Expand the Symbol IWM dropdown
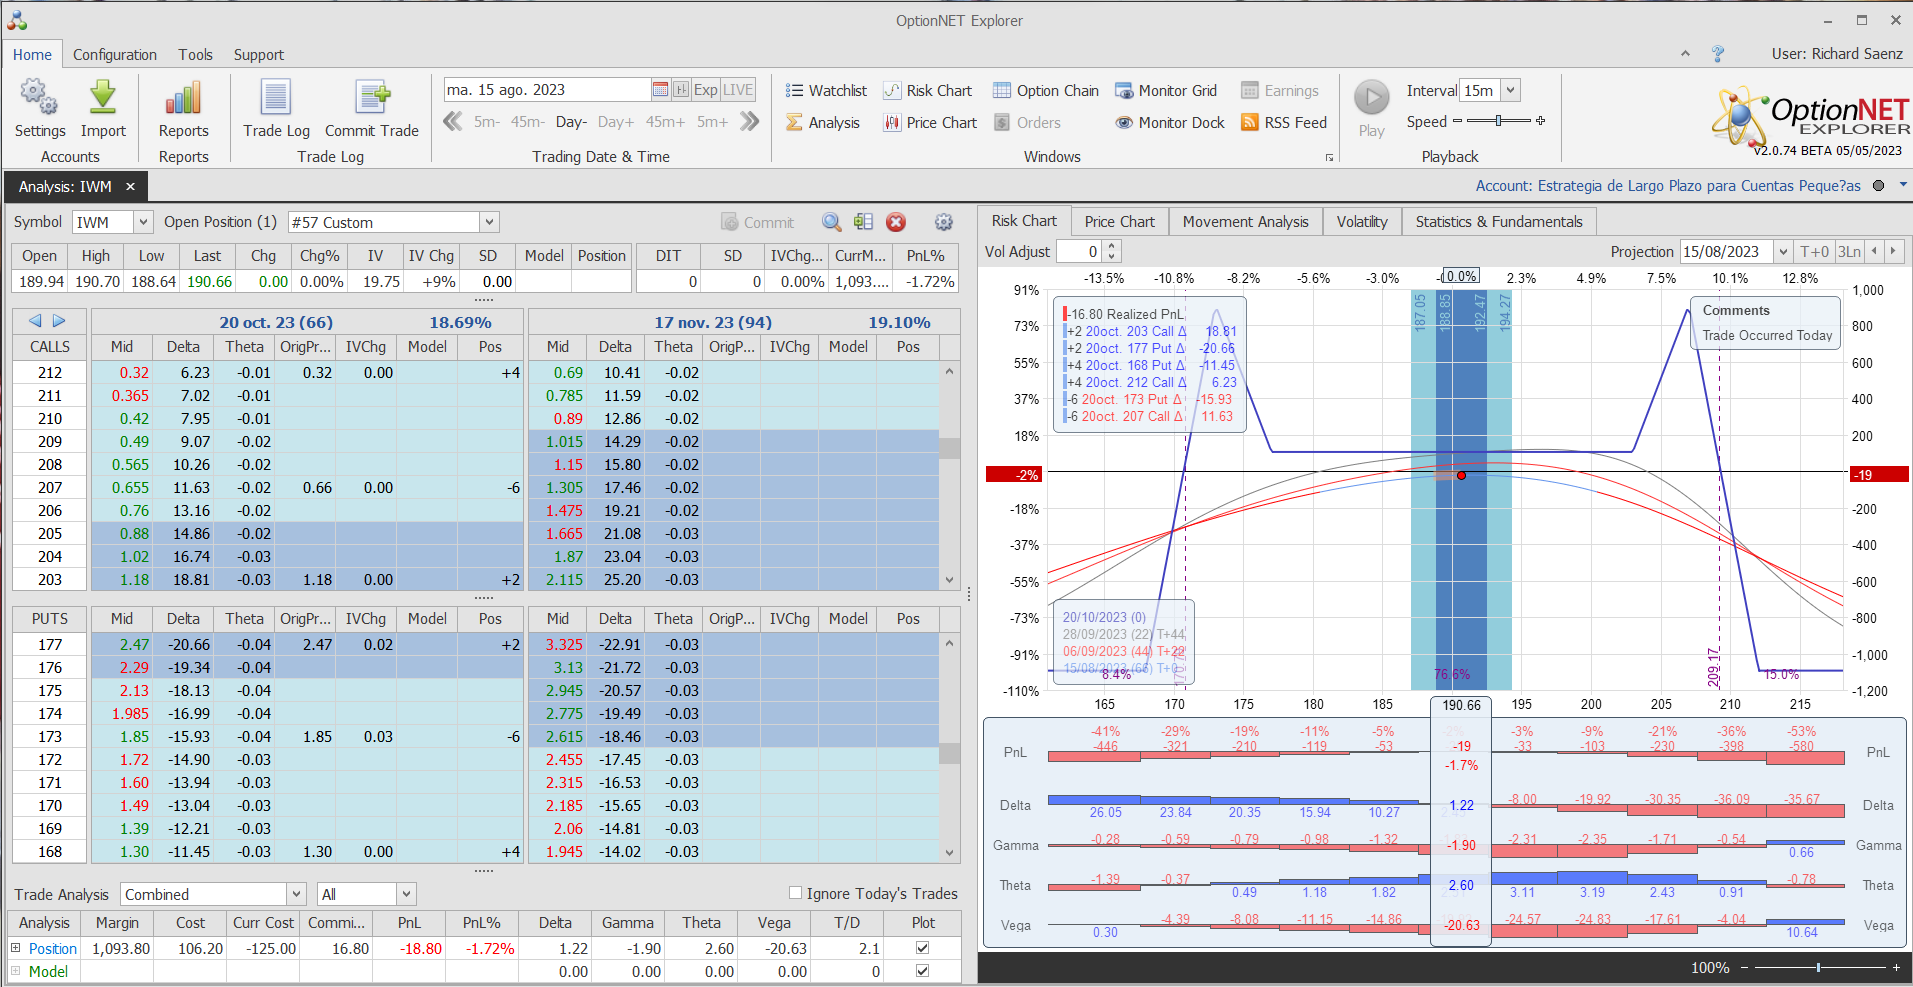Screen dimensions: 1913x987 (143, 222)
